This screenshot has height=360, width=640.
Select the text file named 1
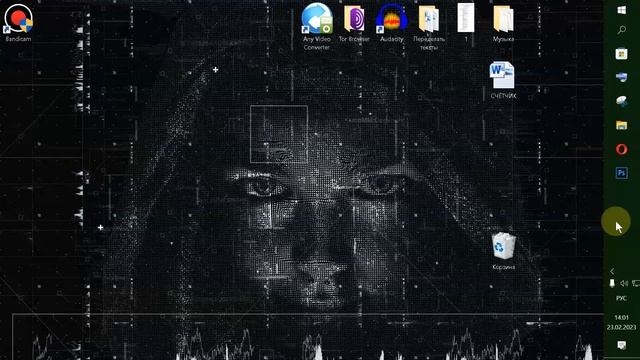(x=466, y=22)
